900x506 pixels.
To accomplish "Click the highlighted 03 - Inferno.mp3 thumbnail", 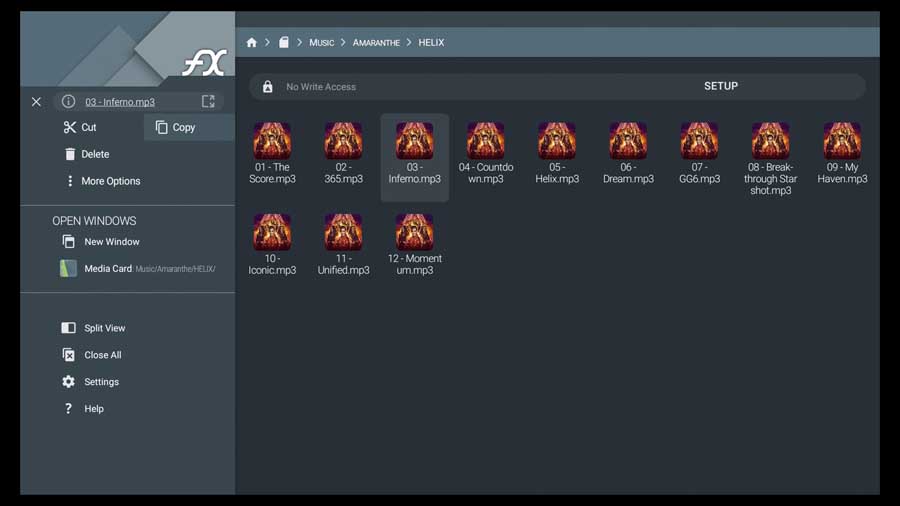I will pos(414,141).
